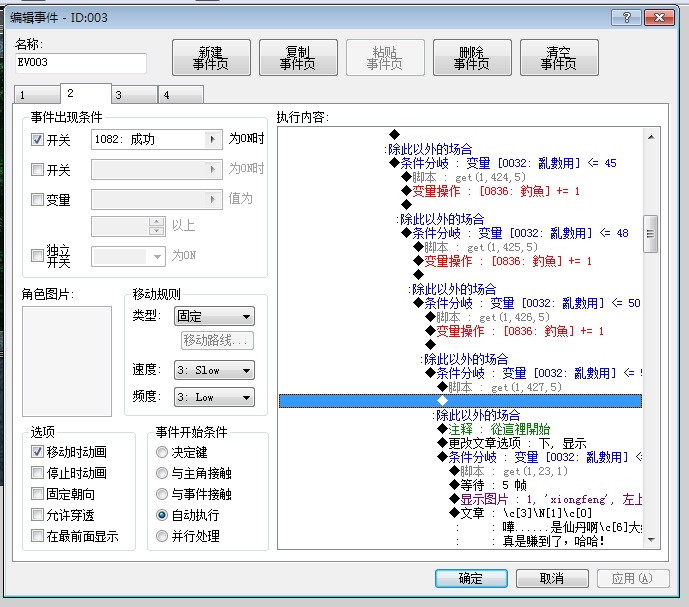Select the comment line 注释：從這裡開始
The height and width of the screenshot is (607, 689).
coord(494,429)
